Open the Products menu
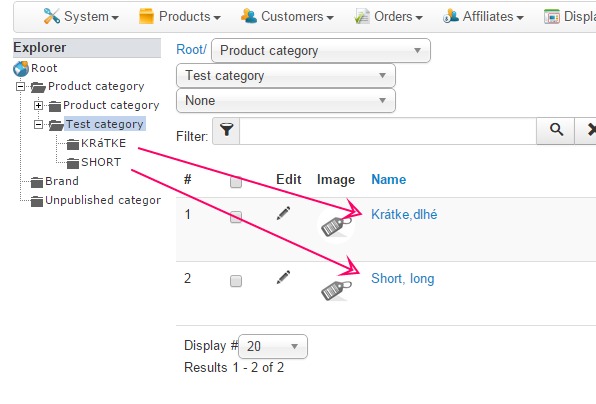The width and height of the screenshot is (596, 404). pos(180,17)
